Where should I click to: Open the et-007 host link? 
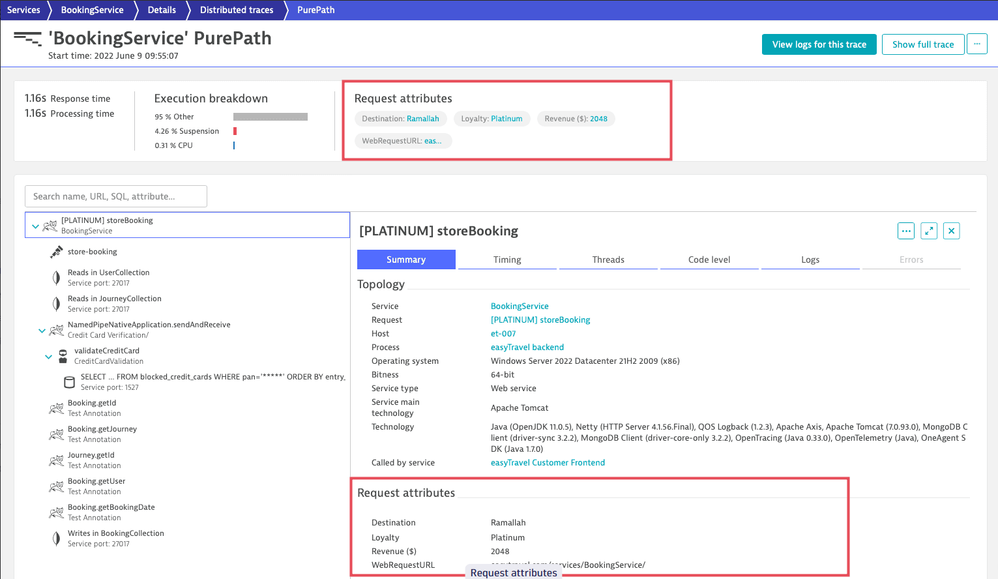(x=503, y=333)
